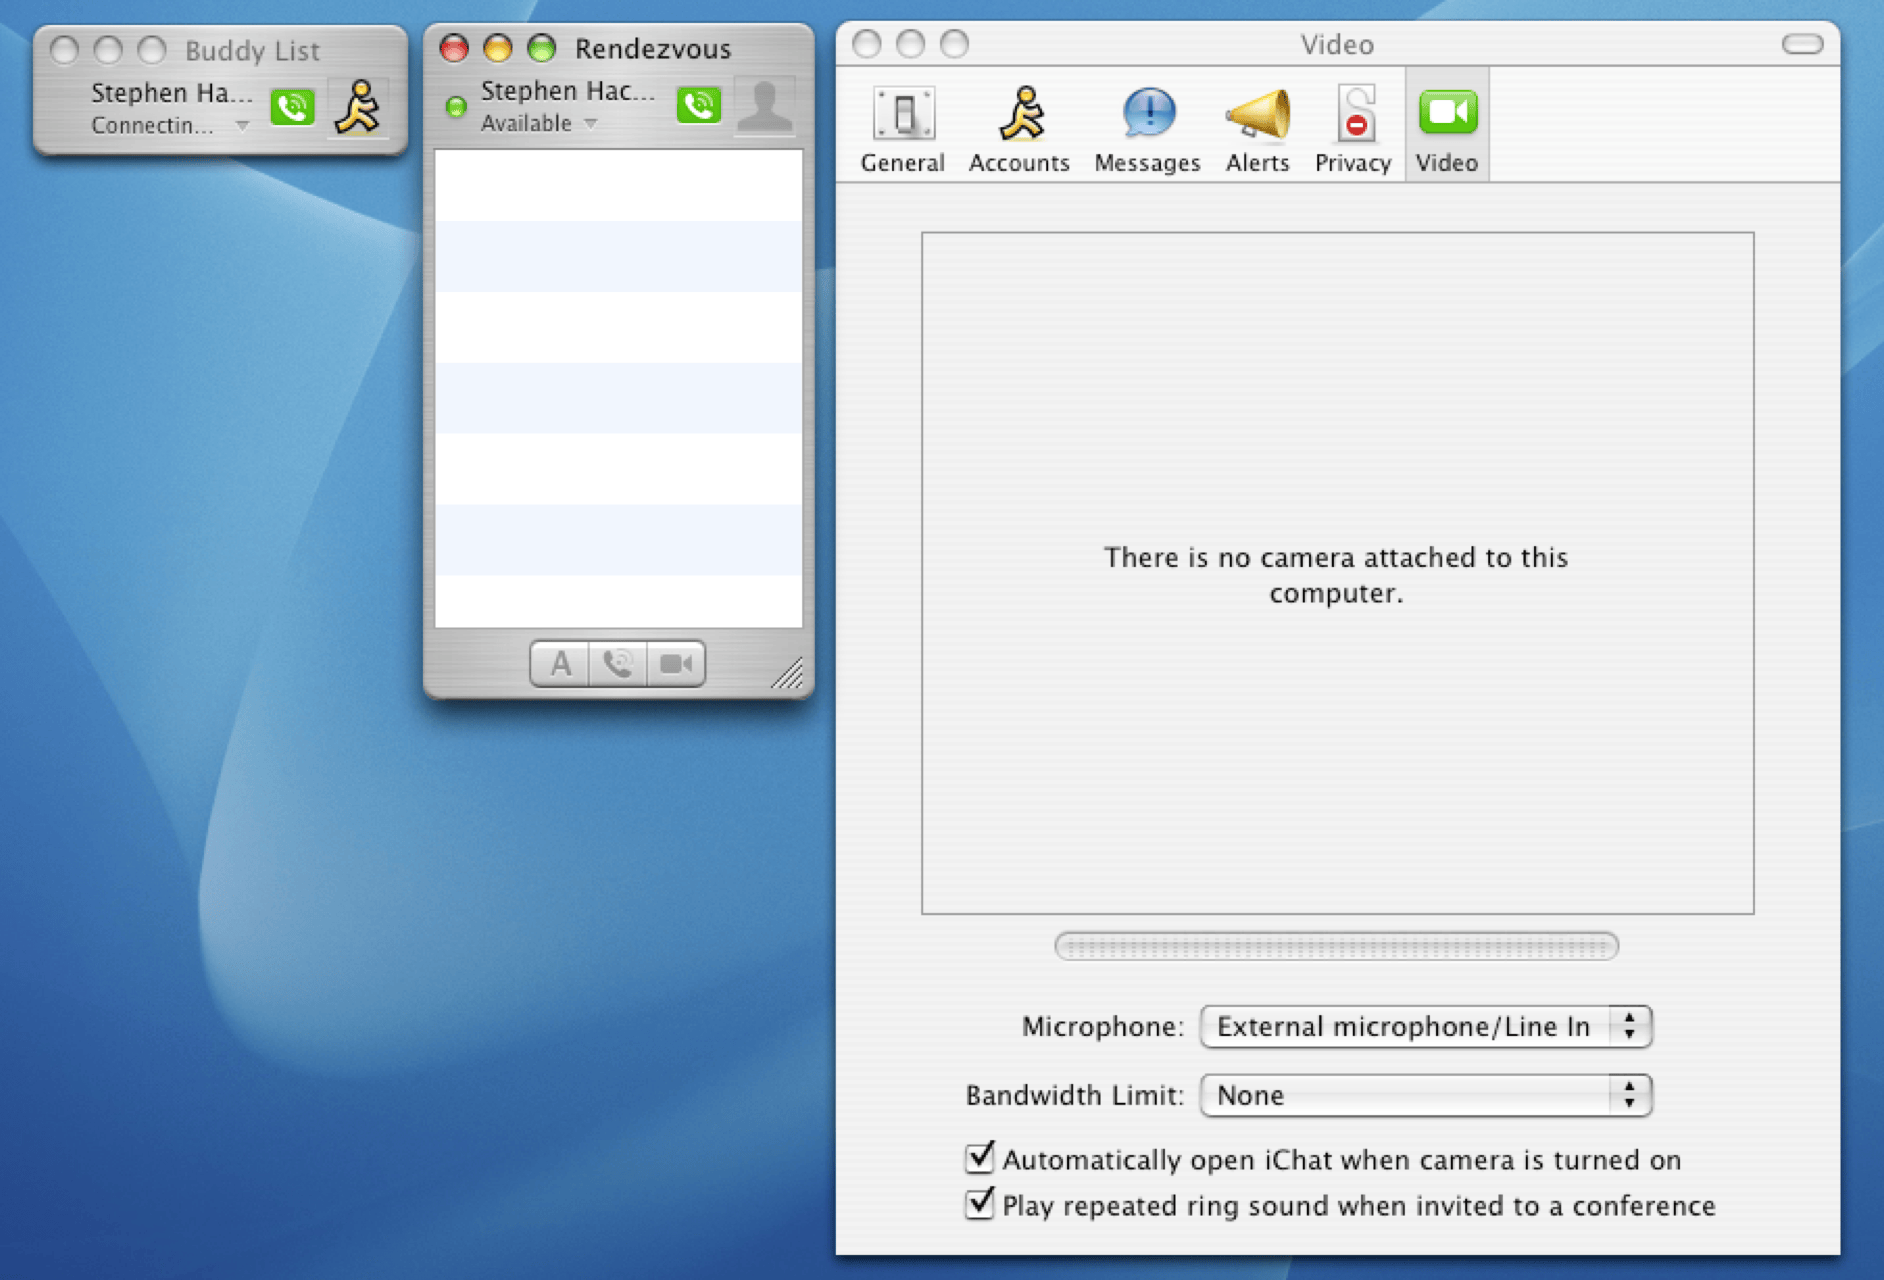Click green phone icon in Rendezvous window
This screenshot has width=1884, height=1280.
(699, 104)
